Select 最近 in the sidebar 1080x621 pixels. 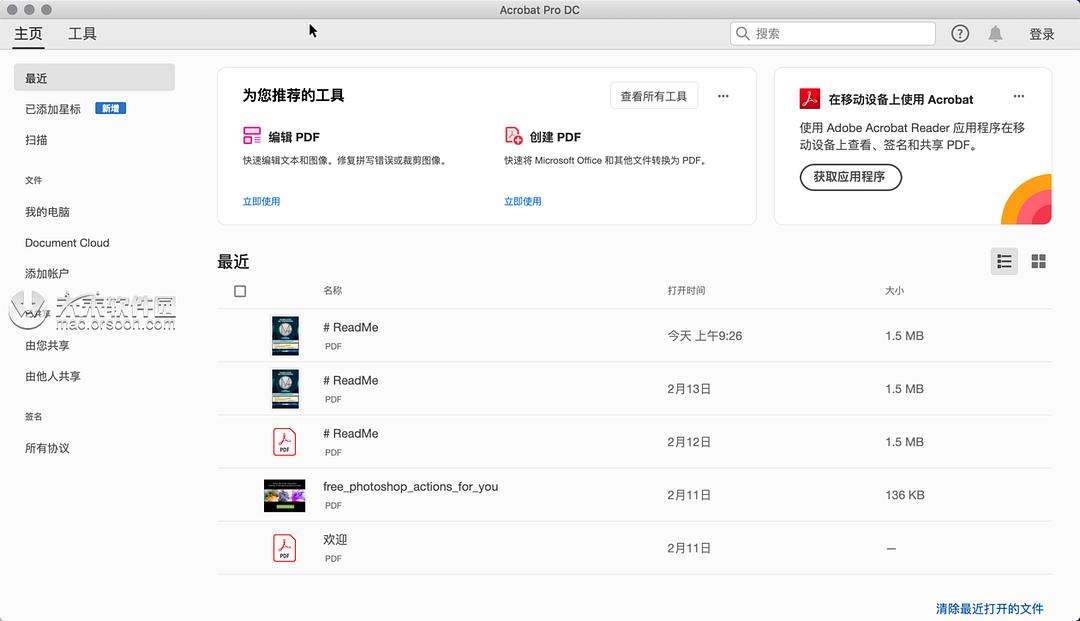94,78
